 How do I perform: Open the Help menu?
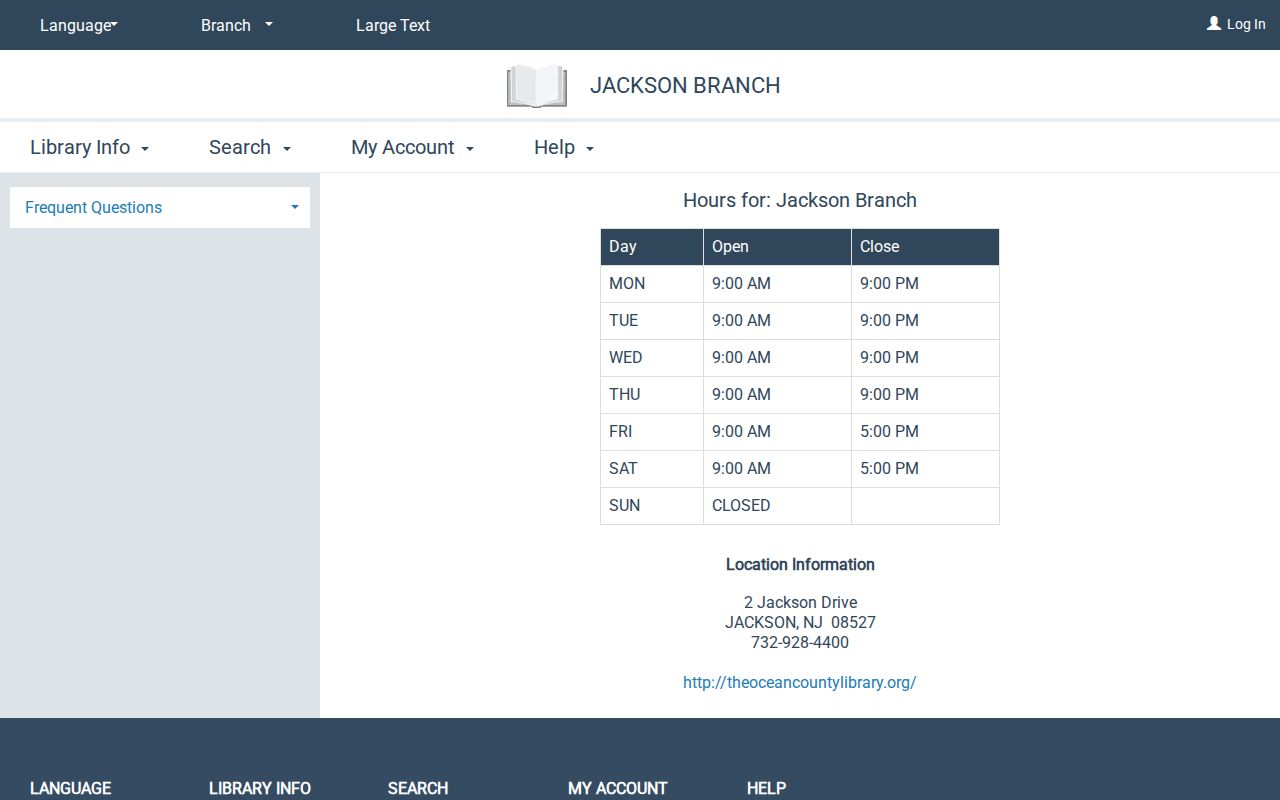(564, 147)
